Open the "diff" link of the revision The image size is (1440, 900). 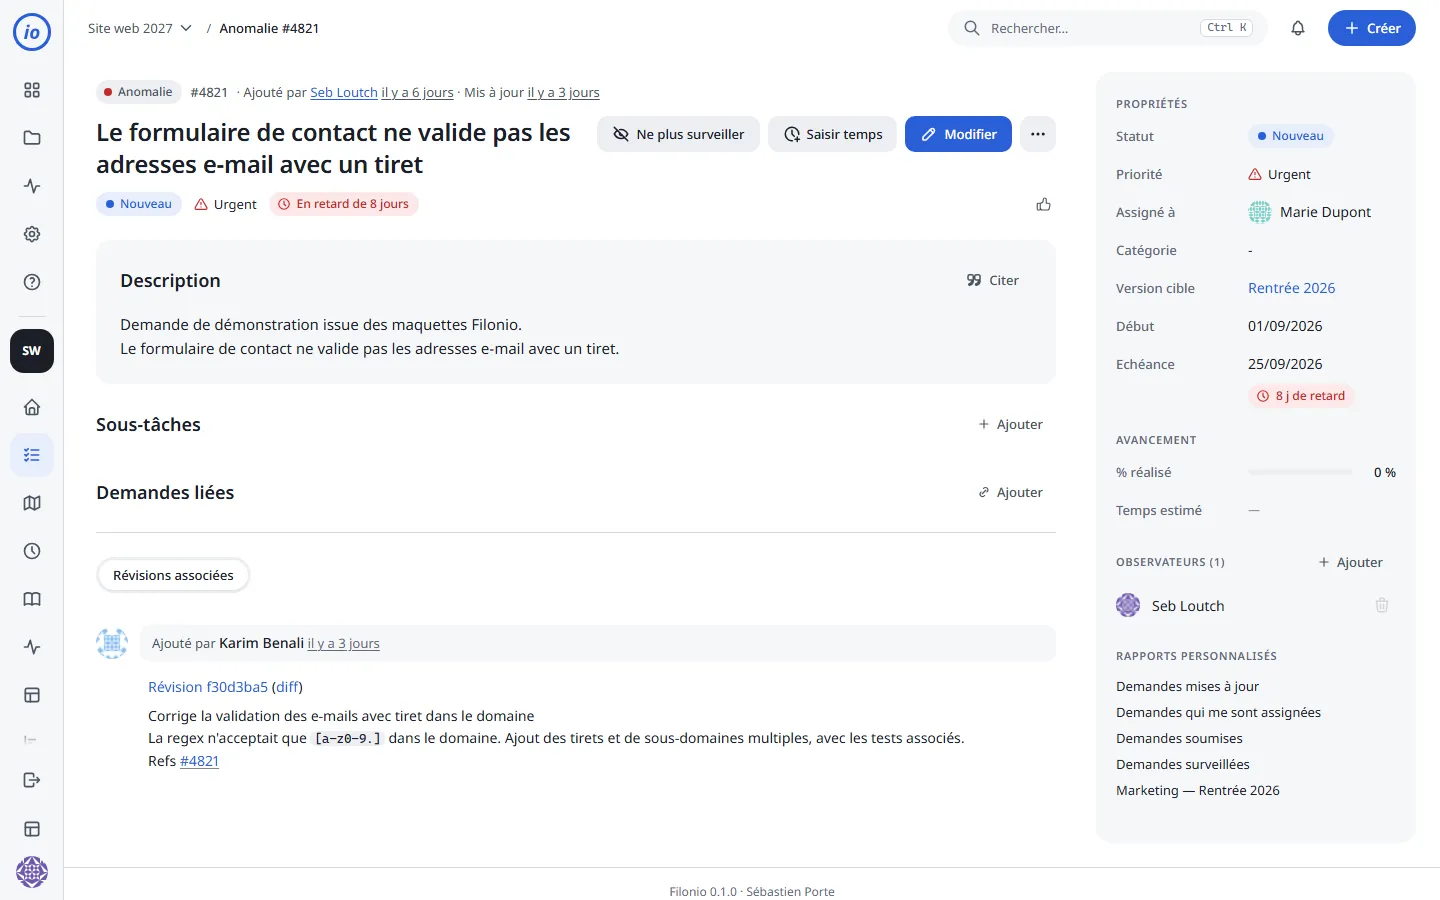[x=287, y=687]
